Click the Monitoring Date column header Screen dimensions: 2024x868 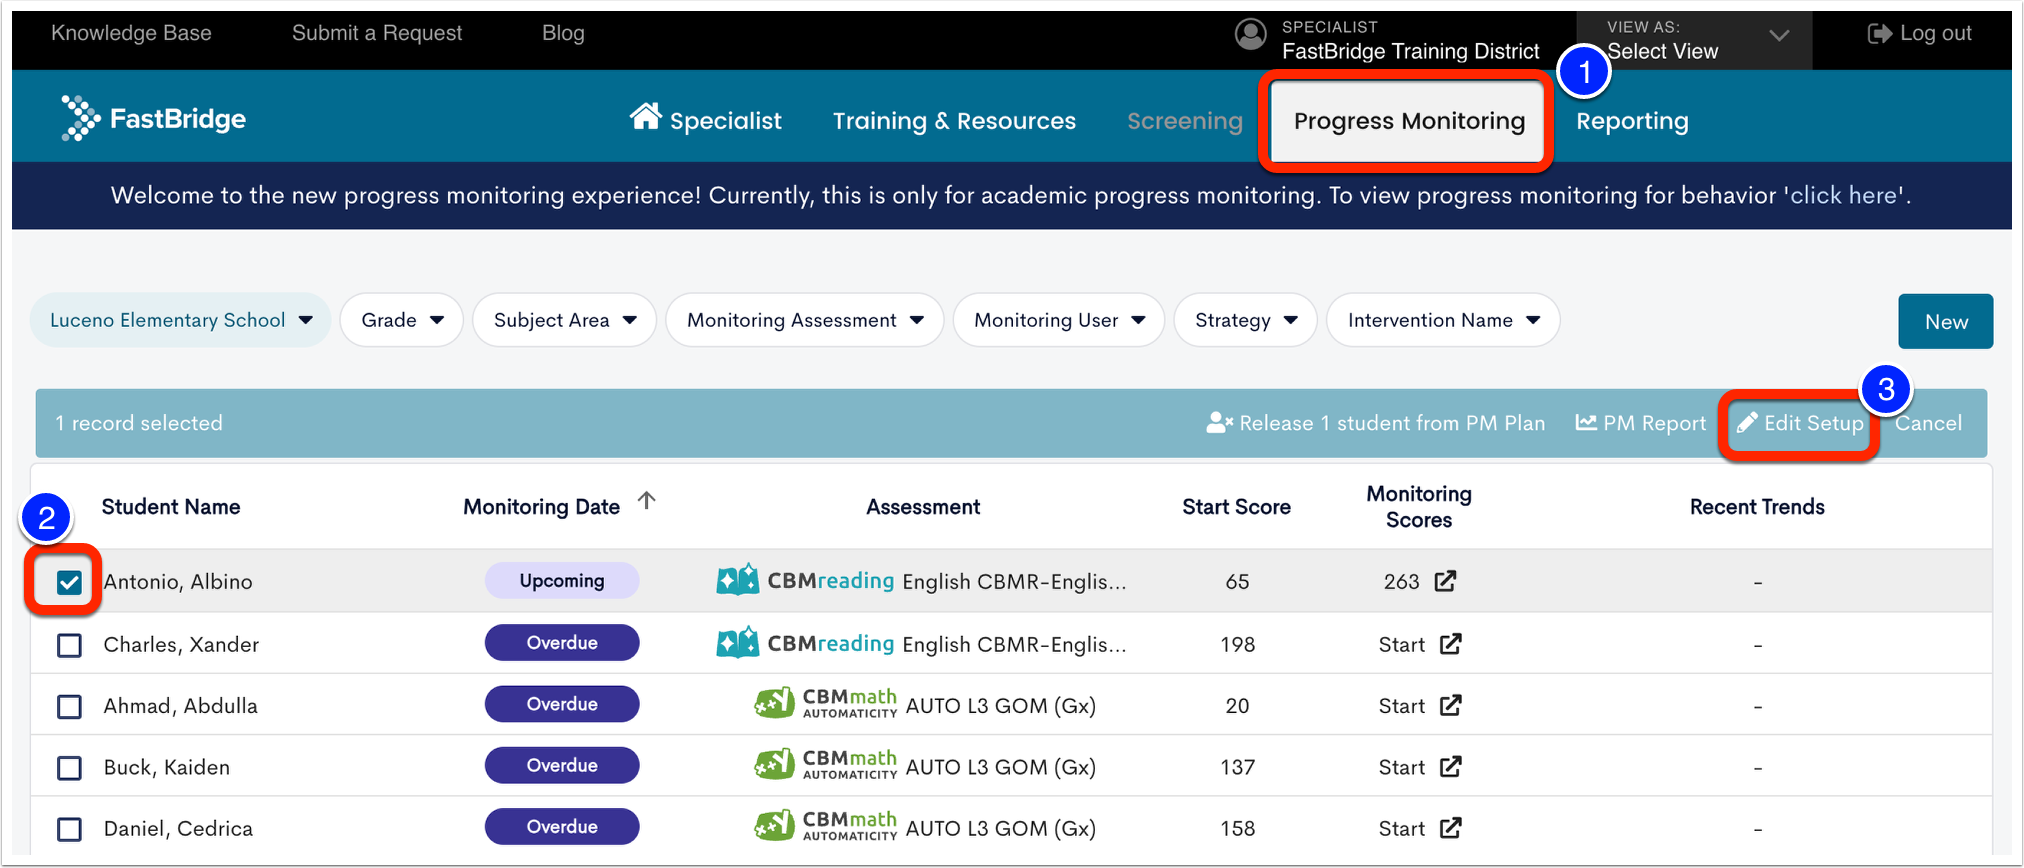click(541, 507)
